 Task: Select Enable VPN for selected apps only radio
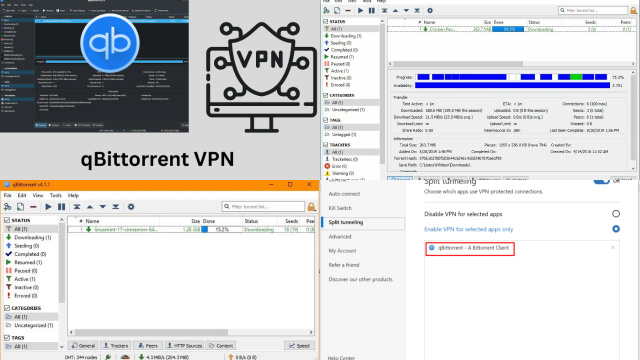(616, 229)
